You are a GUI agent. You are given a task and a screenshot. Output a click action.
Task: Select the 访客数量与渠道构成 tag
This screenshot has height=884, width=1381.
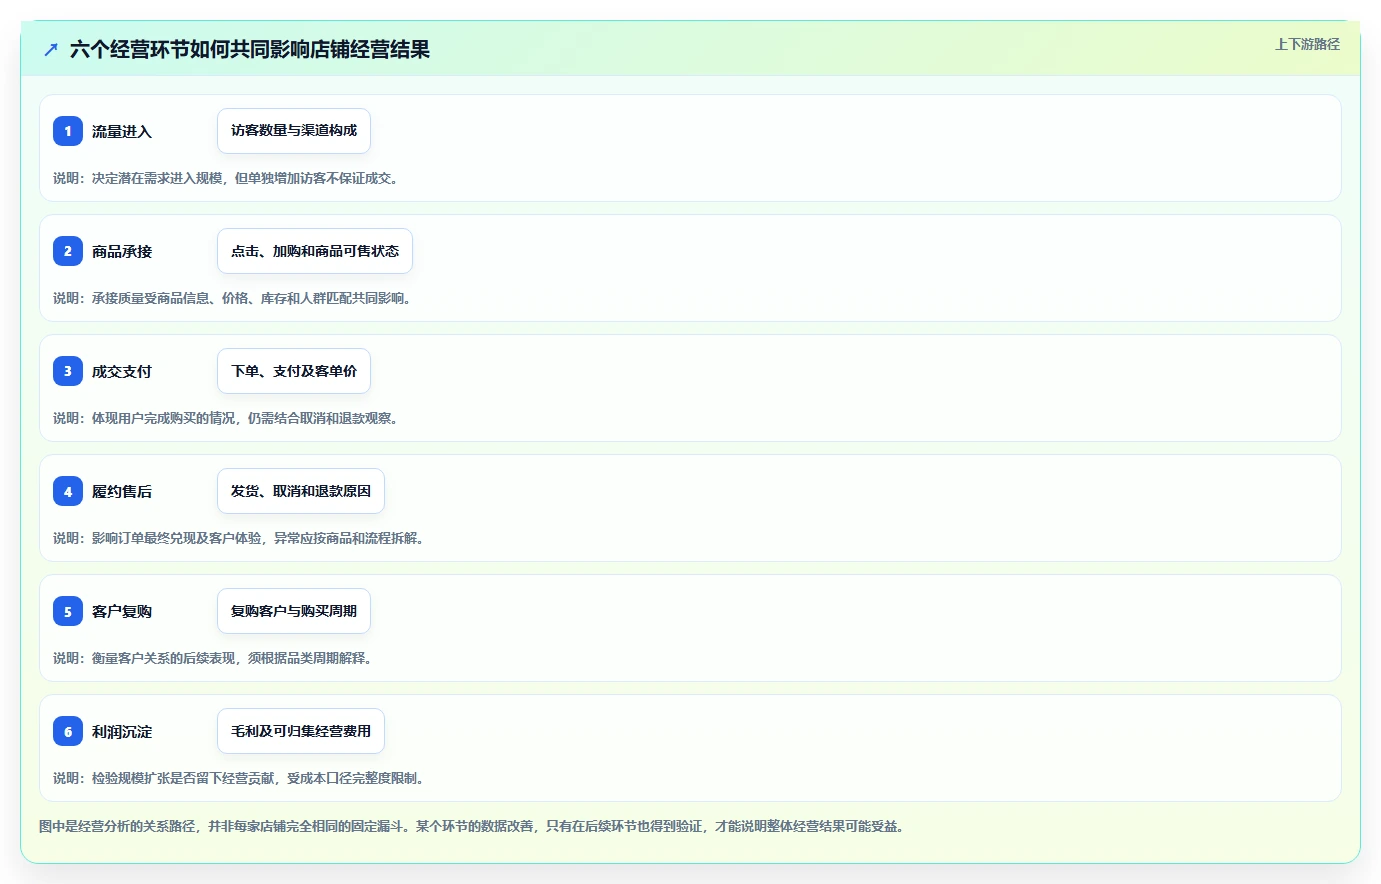coord(294,131)
